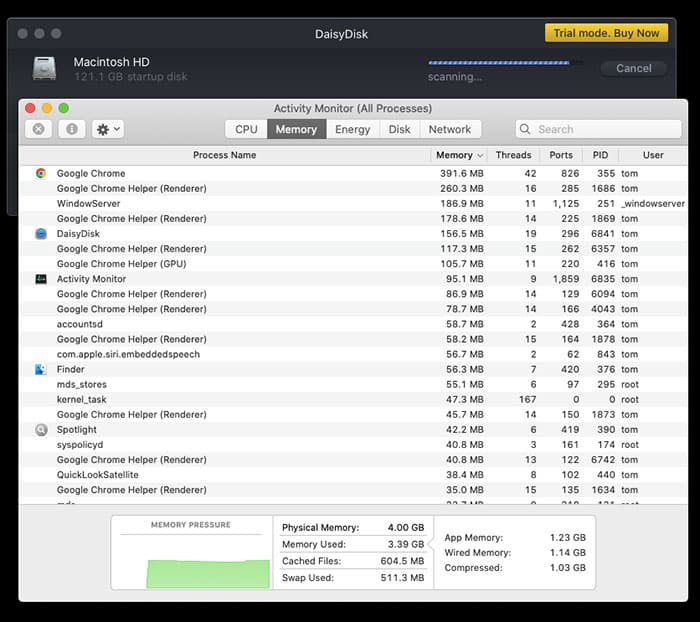Select the Activity Monitor process name

92,279
